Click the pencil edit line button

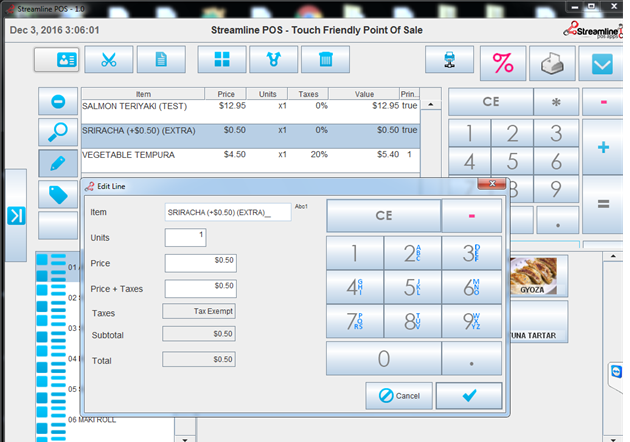pyautogui.click(x=58, y=163)
